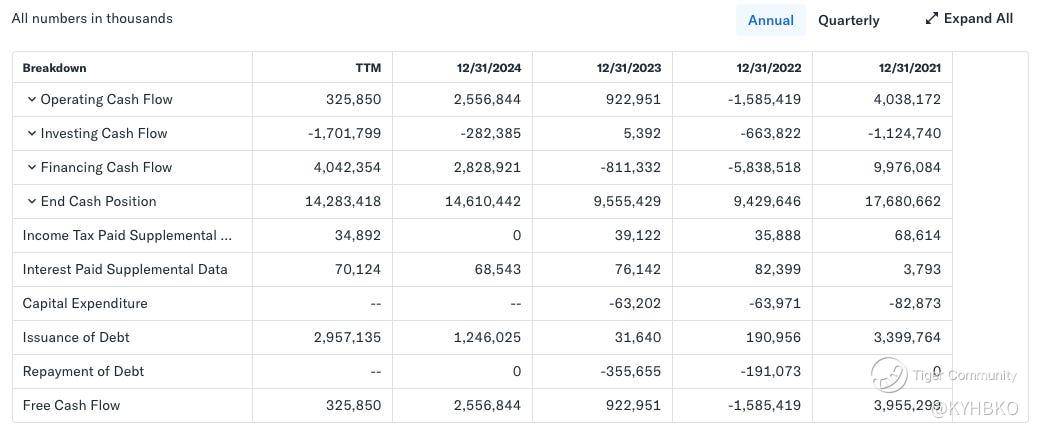Viewport: 1038px width, 432px height.
Task: Click the Repayment of Debt row label
Action: pyautogui.click(x=83, y=371)
